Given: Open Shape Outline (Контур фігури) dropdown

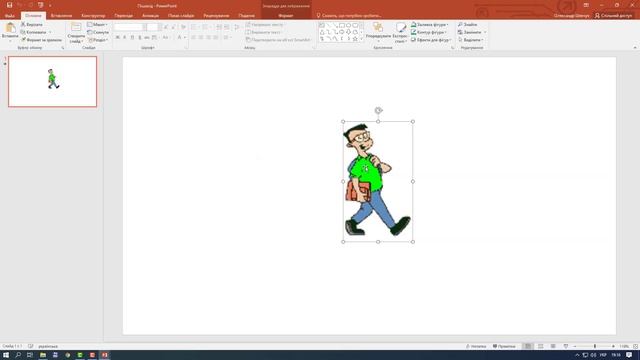Looking at the screenshot, I should pos(429,32).
